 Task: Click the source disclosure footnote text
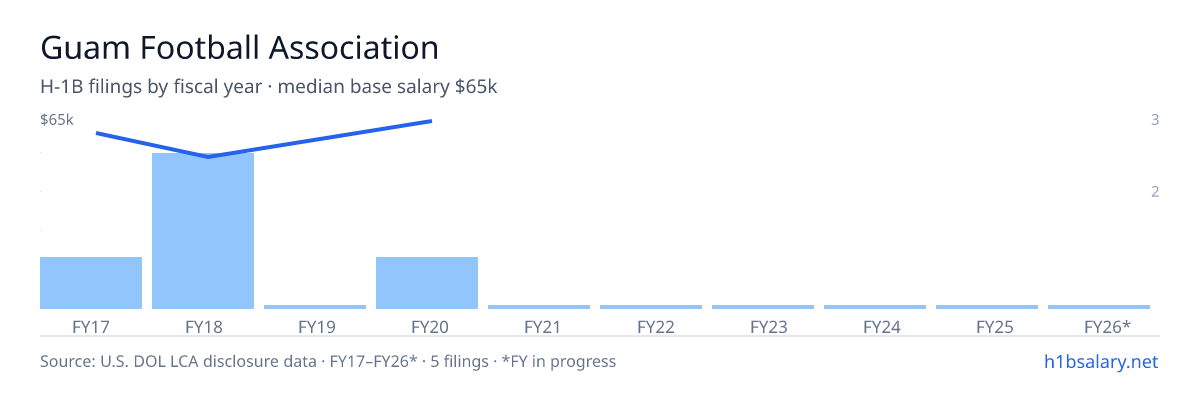point(328,361)
